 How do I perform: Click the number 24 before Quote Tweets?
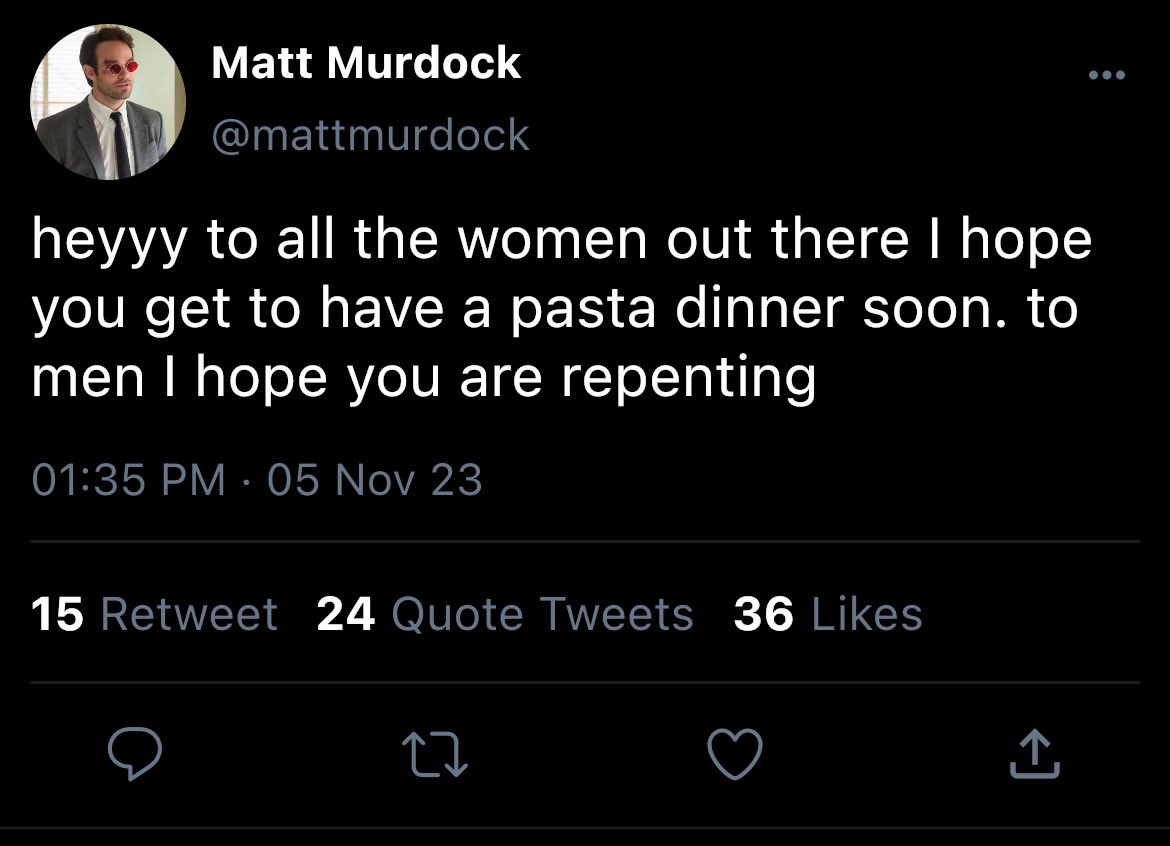[x=345, y=614]
